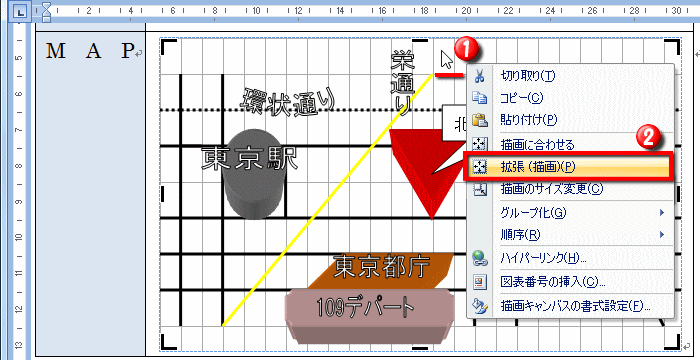Select the 109デパート pink shape
The width and height of the screenshot is (700, 360).
[x=370, y=317]
